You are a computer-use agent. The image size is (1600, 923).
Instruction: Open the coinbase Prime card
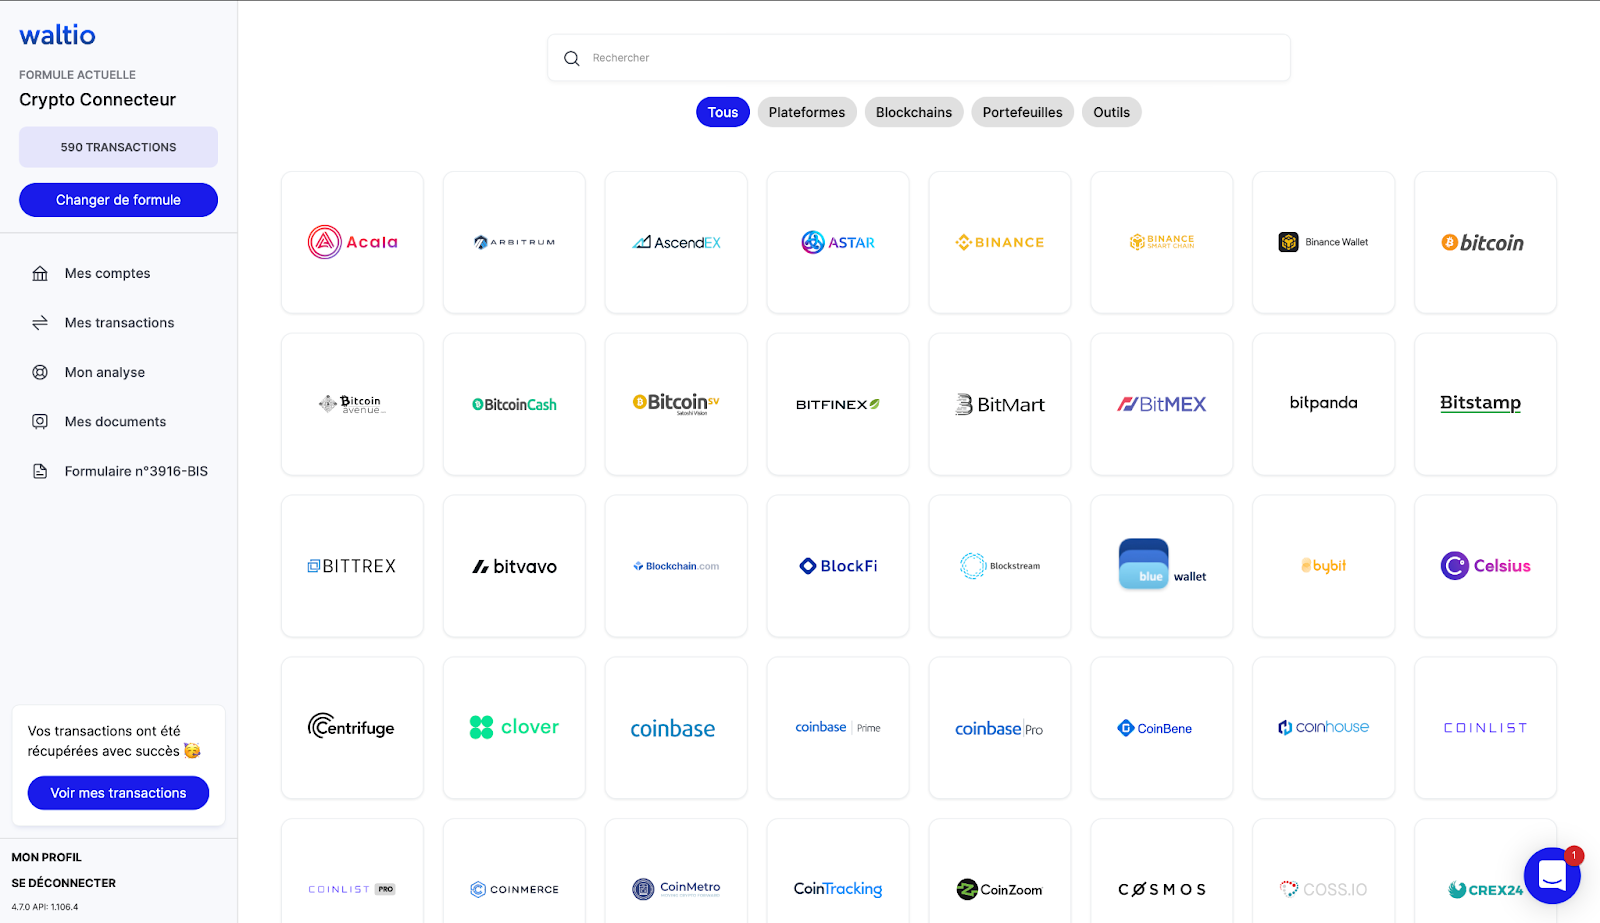[x=838, y=728]
